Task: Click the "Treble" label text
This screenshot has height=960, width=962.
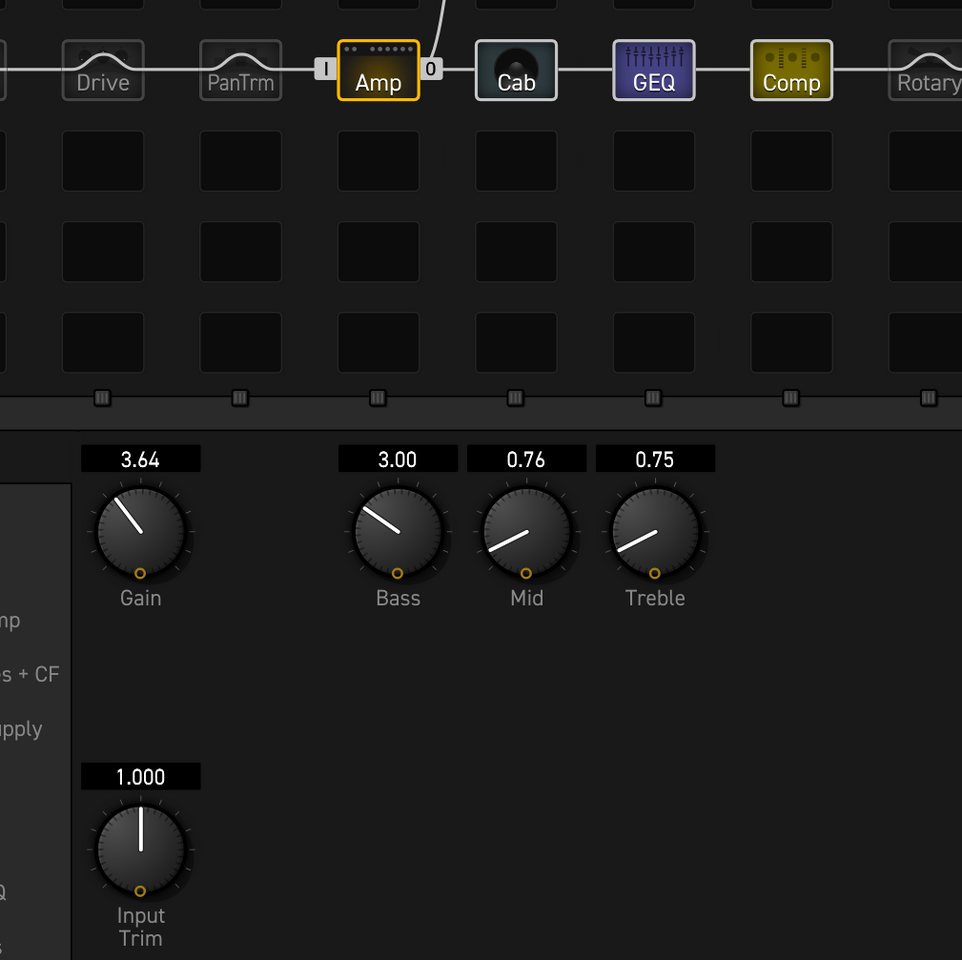Action: [x=655, y=598]
